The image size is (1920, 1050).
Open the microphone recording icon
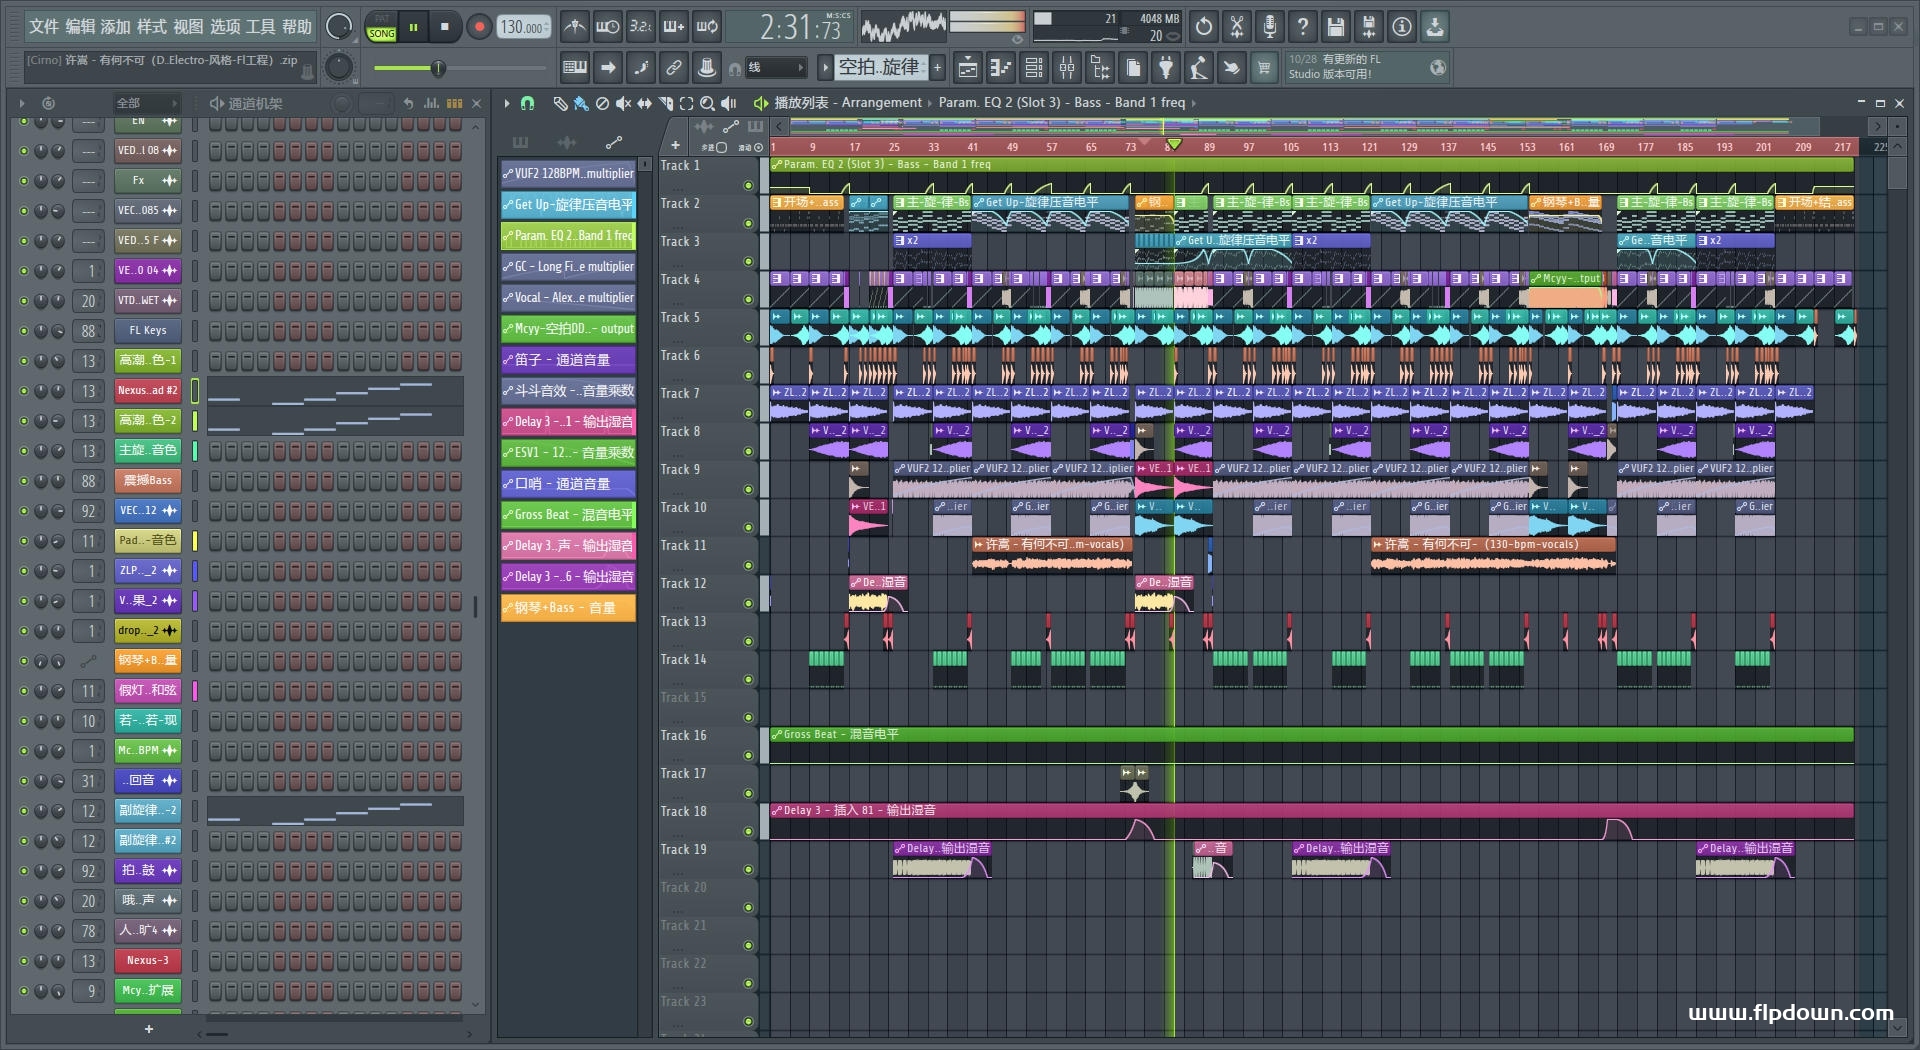[1270, 27]
